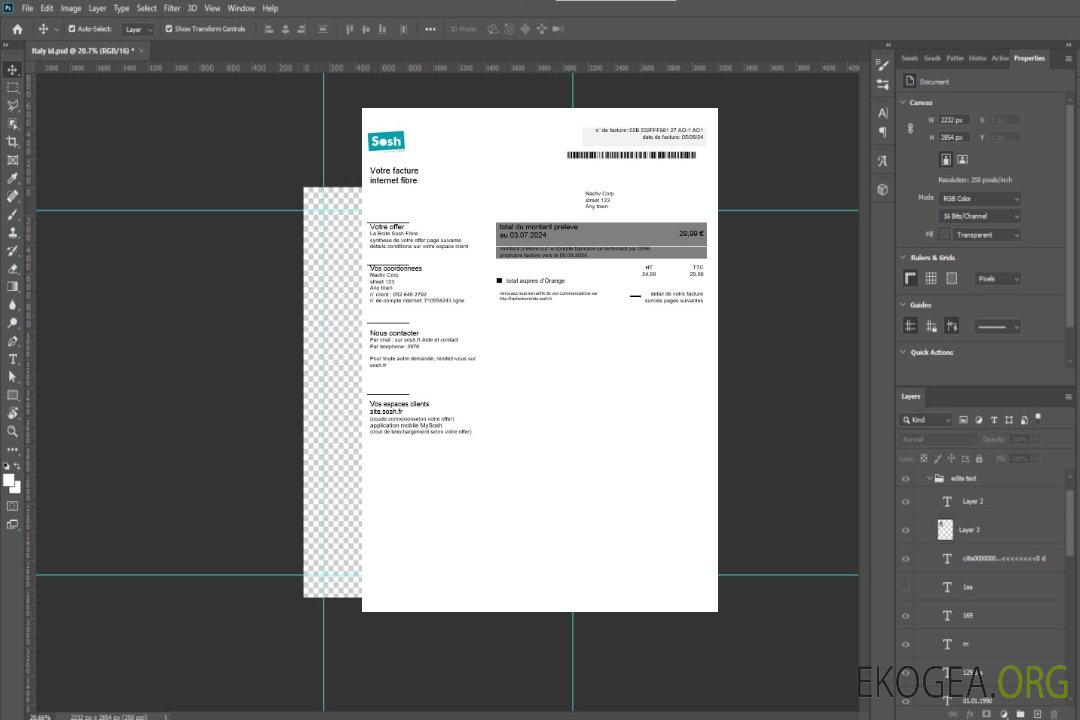
Task: Select the Path Selection tool
Action: click(x=12, y=377)
